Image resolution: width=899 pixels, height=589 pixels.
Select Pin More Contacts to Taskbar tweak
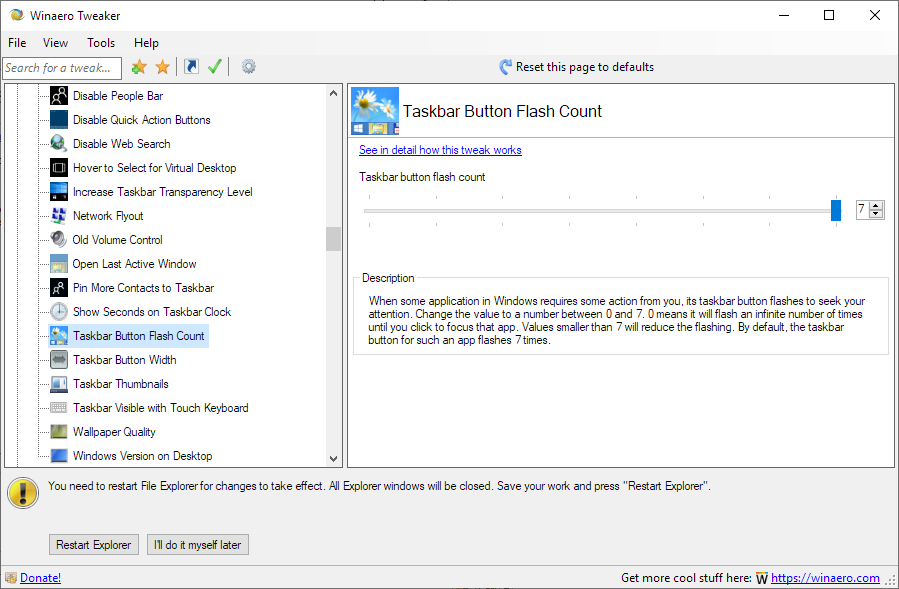[143, 288]
